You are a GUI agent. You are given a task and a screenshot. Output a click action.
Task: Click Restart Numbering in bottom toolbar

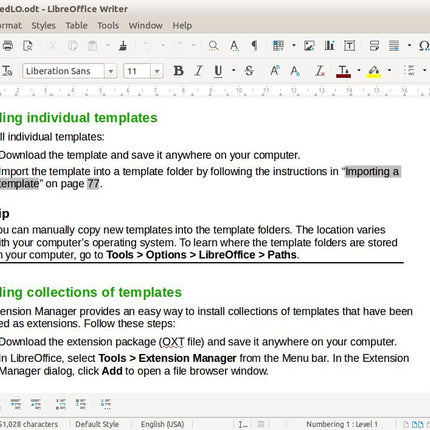pos(81,404)
